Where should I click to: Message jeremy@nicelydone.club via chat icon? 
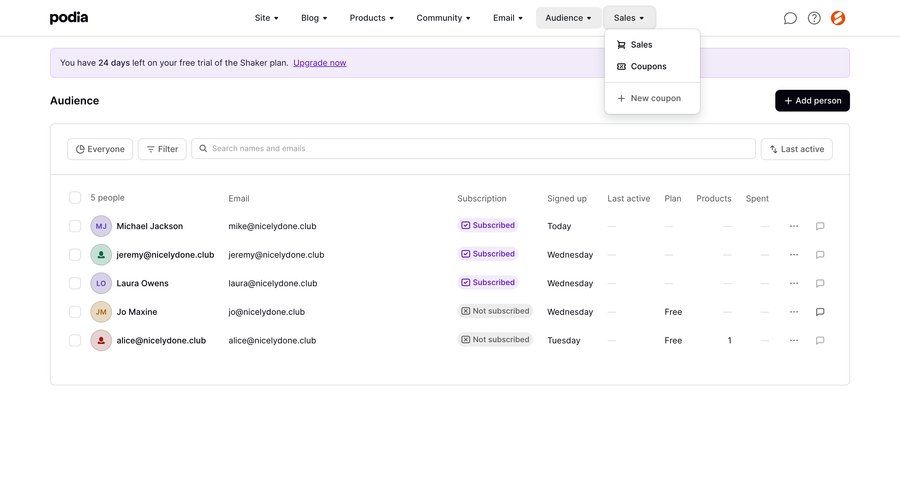[x=820, y=254]
